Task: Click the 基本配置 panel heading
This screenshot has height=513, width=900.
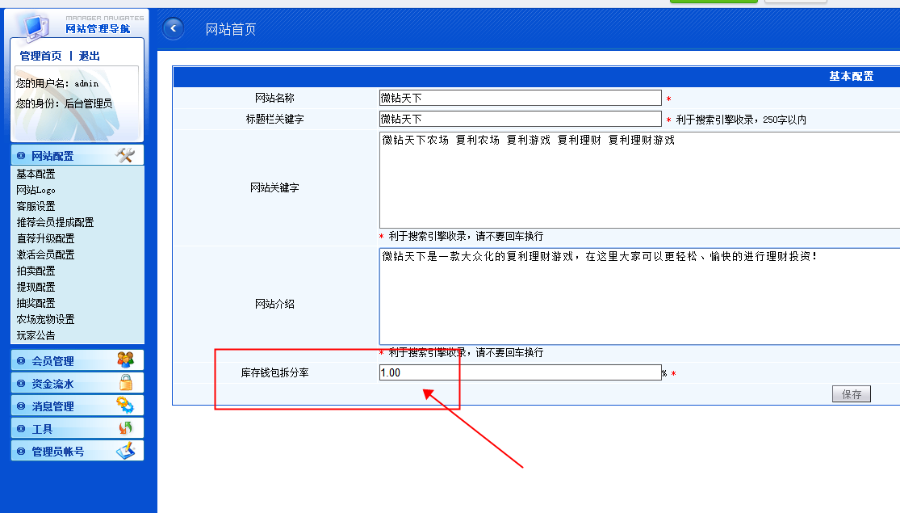Action: 851,76
